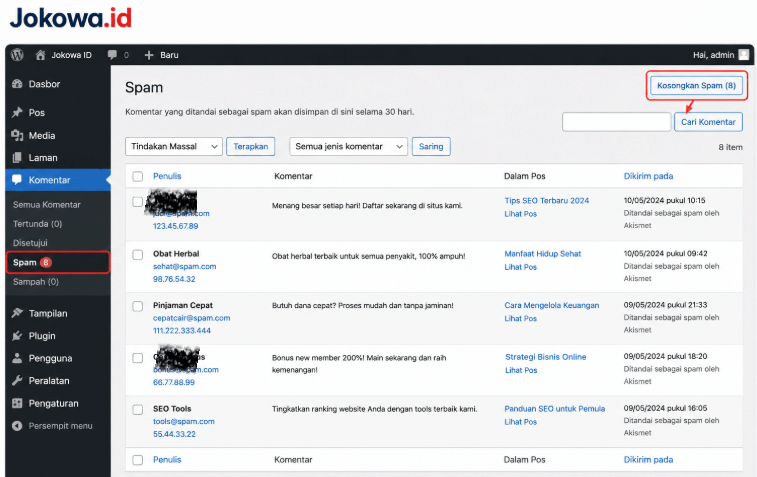Click the sehat@spam.com email link
The image size is (757, 477).
(184, 266)
